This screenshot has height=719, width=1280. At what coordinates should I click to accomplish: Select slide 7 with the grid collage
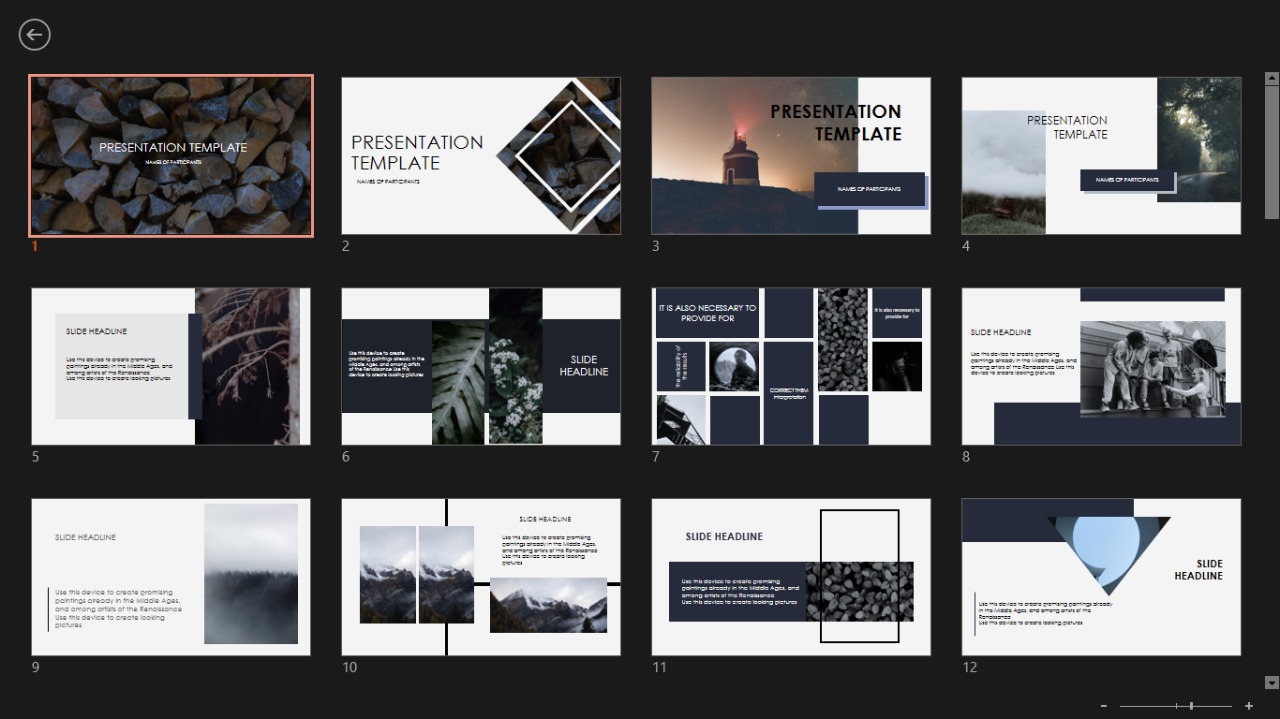[x=791, y=366]
